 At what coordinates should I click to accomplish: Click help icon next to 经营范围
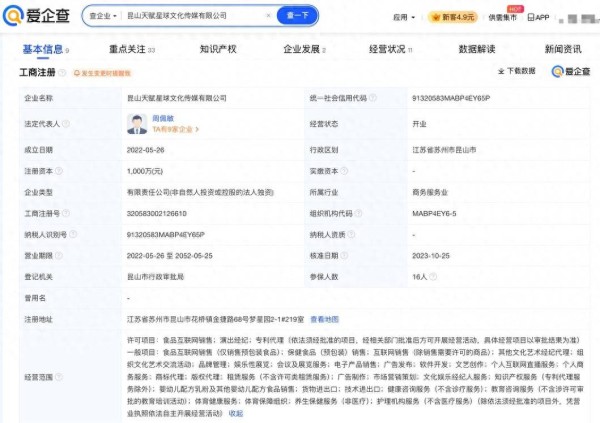coord(59,377)
